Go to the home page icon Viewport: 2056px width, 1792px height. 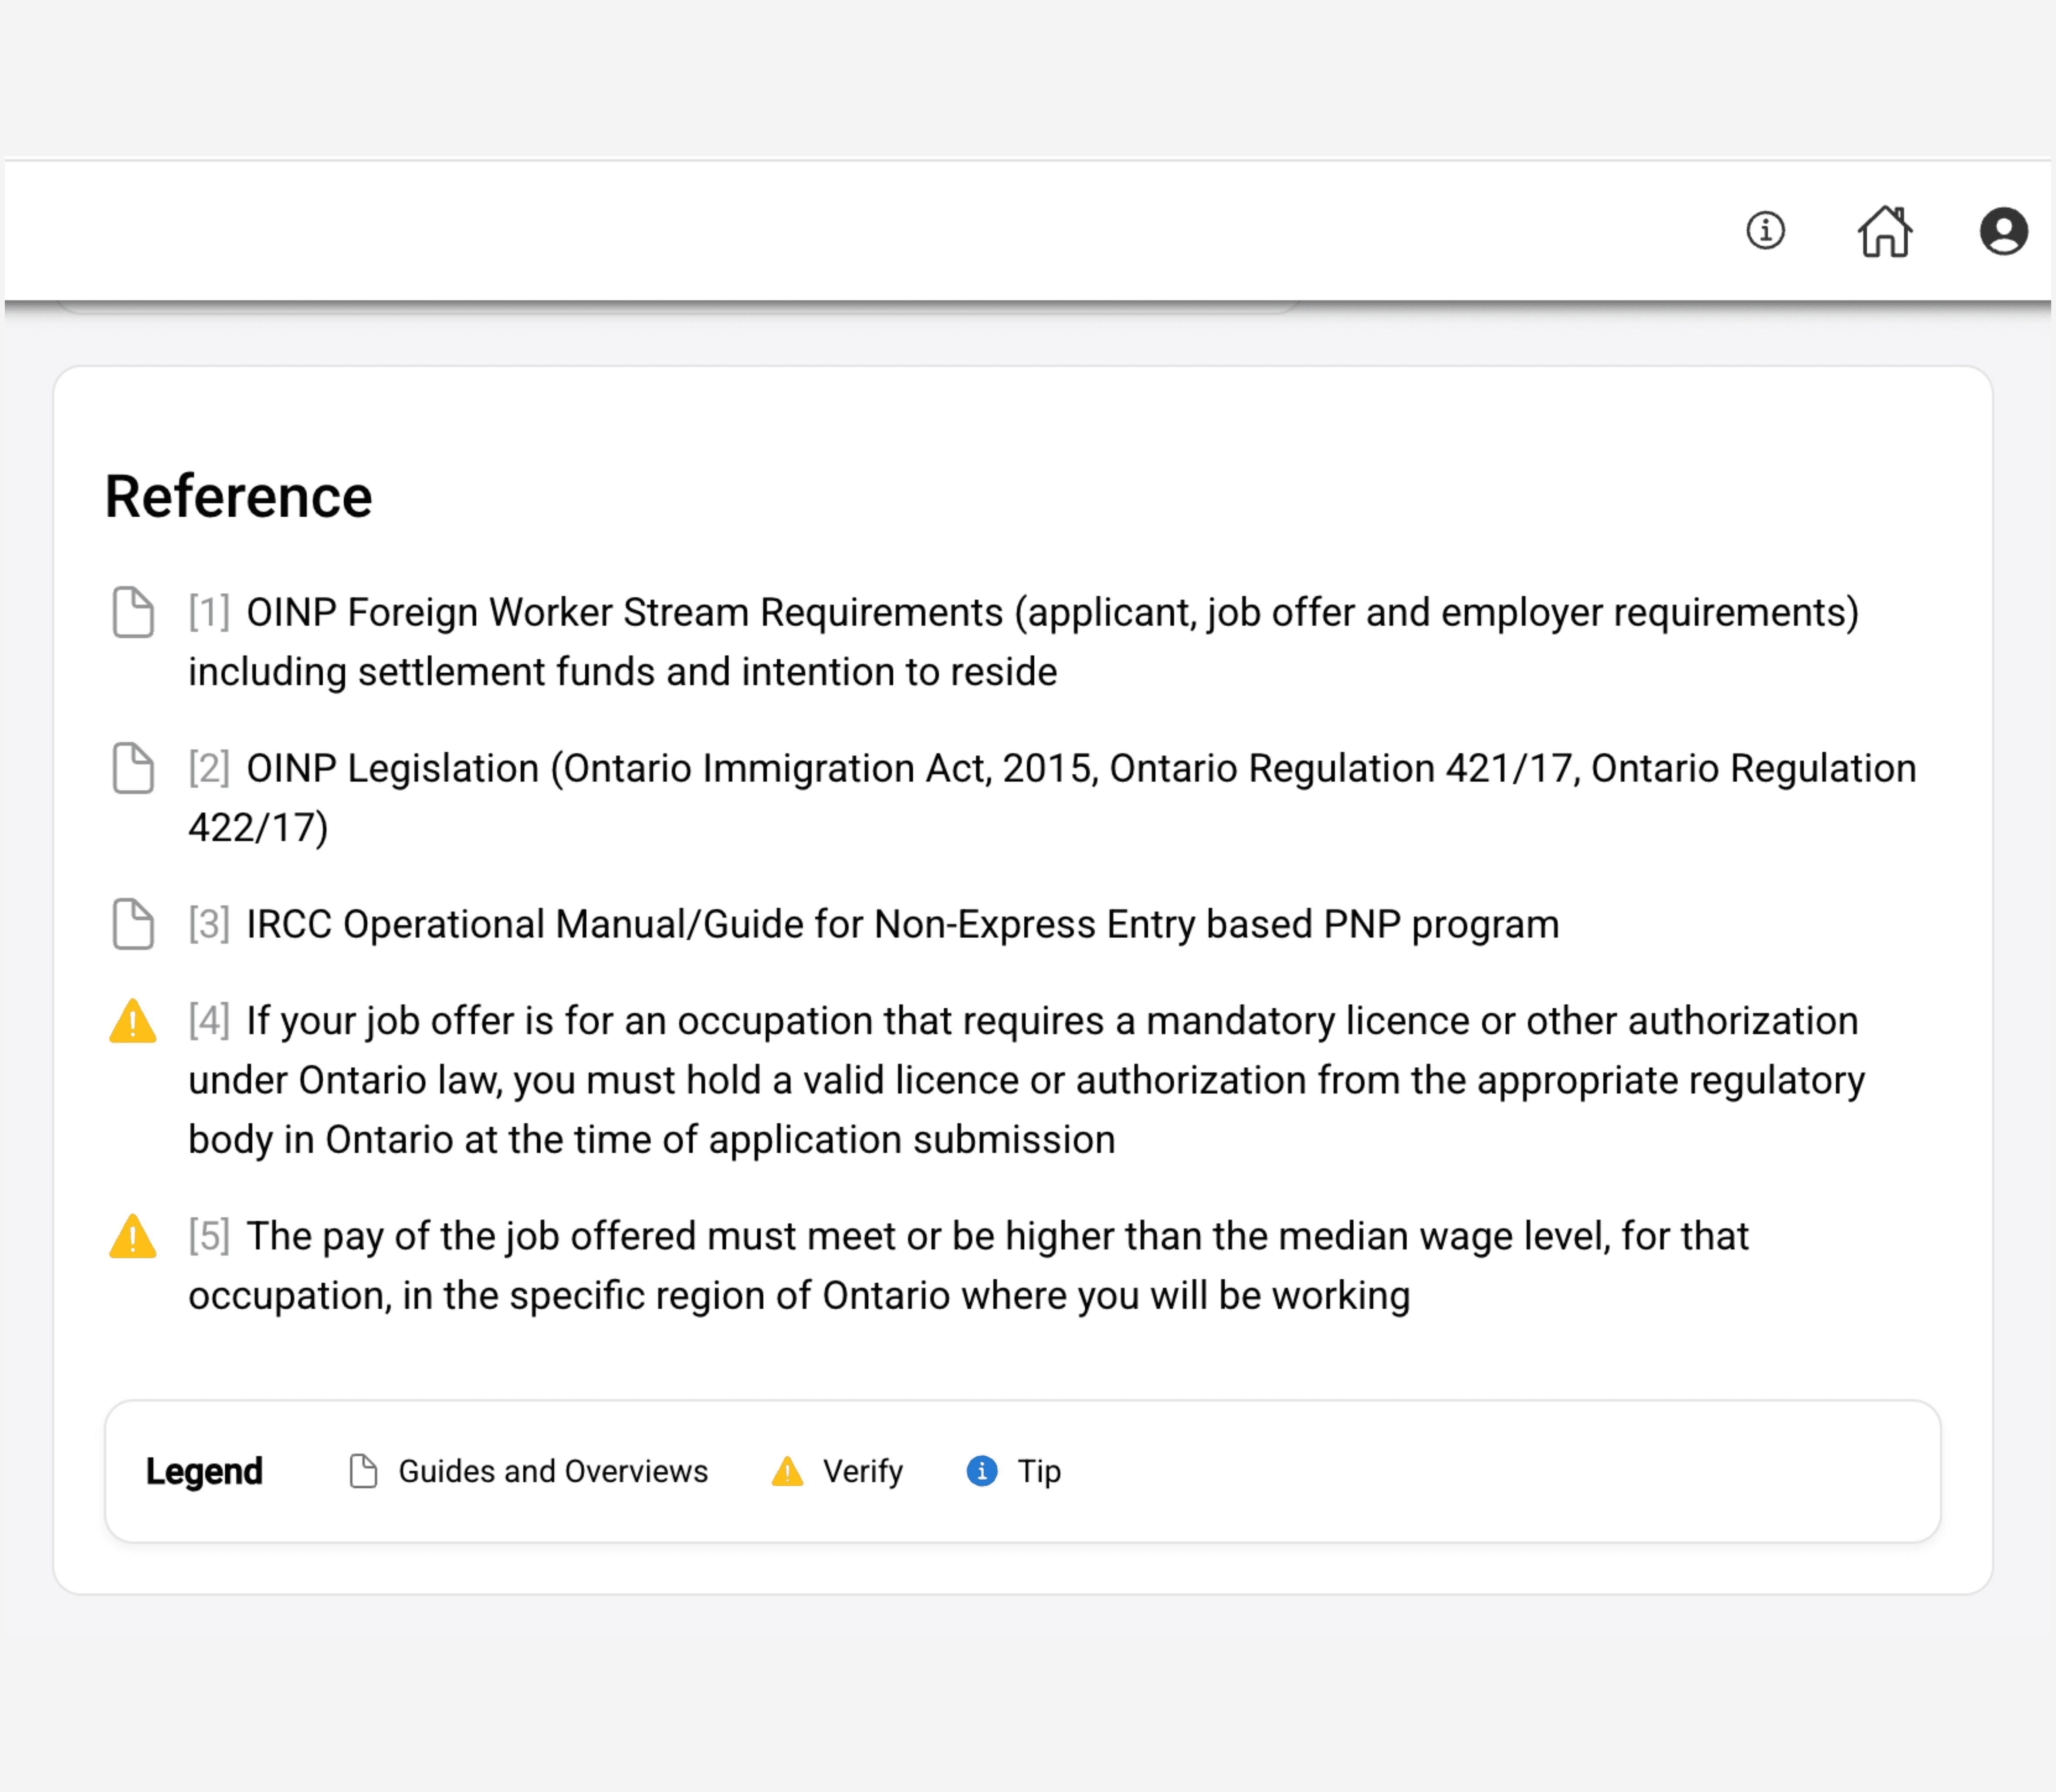point(1885,231)
